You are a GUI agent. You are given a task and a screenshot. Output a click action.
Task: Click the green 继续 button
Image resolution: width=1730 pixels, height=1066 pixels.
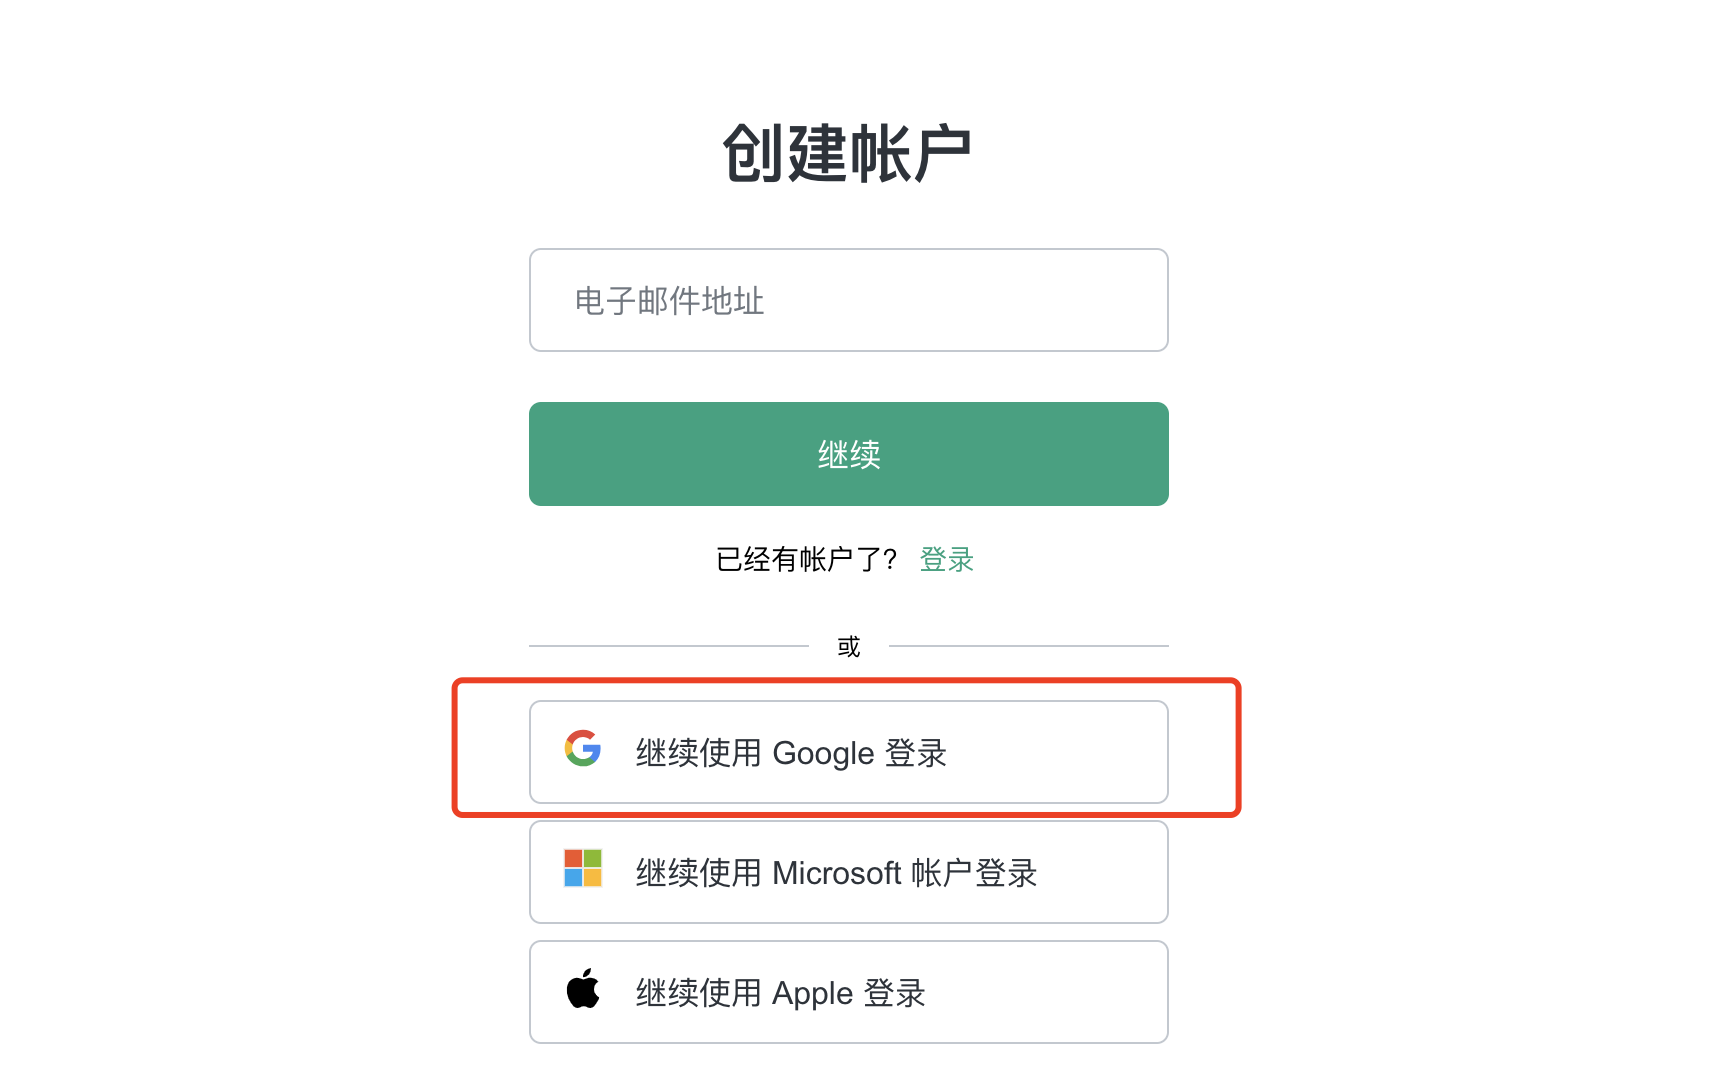pyautogui.click(x=848, y=454)
